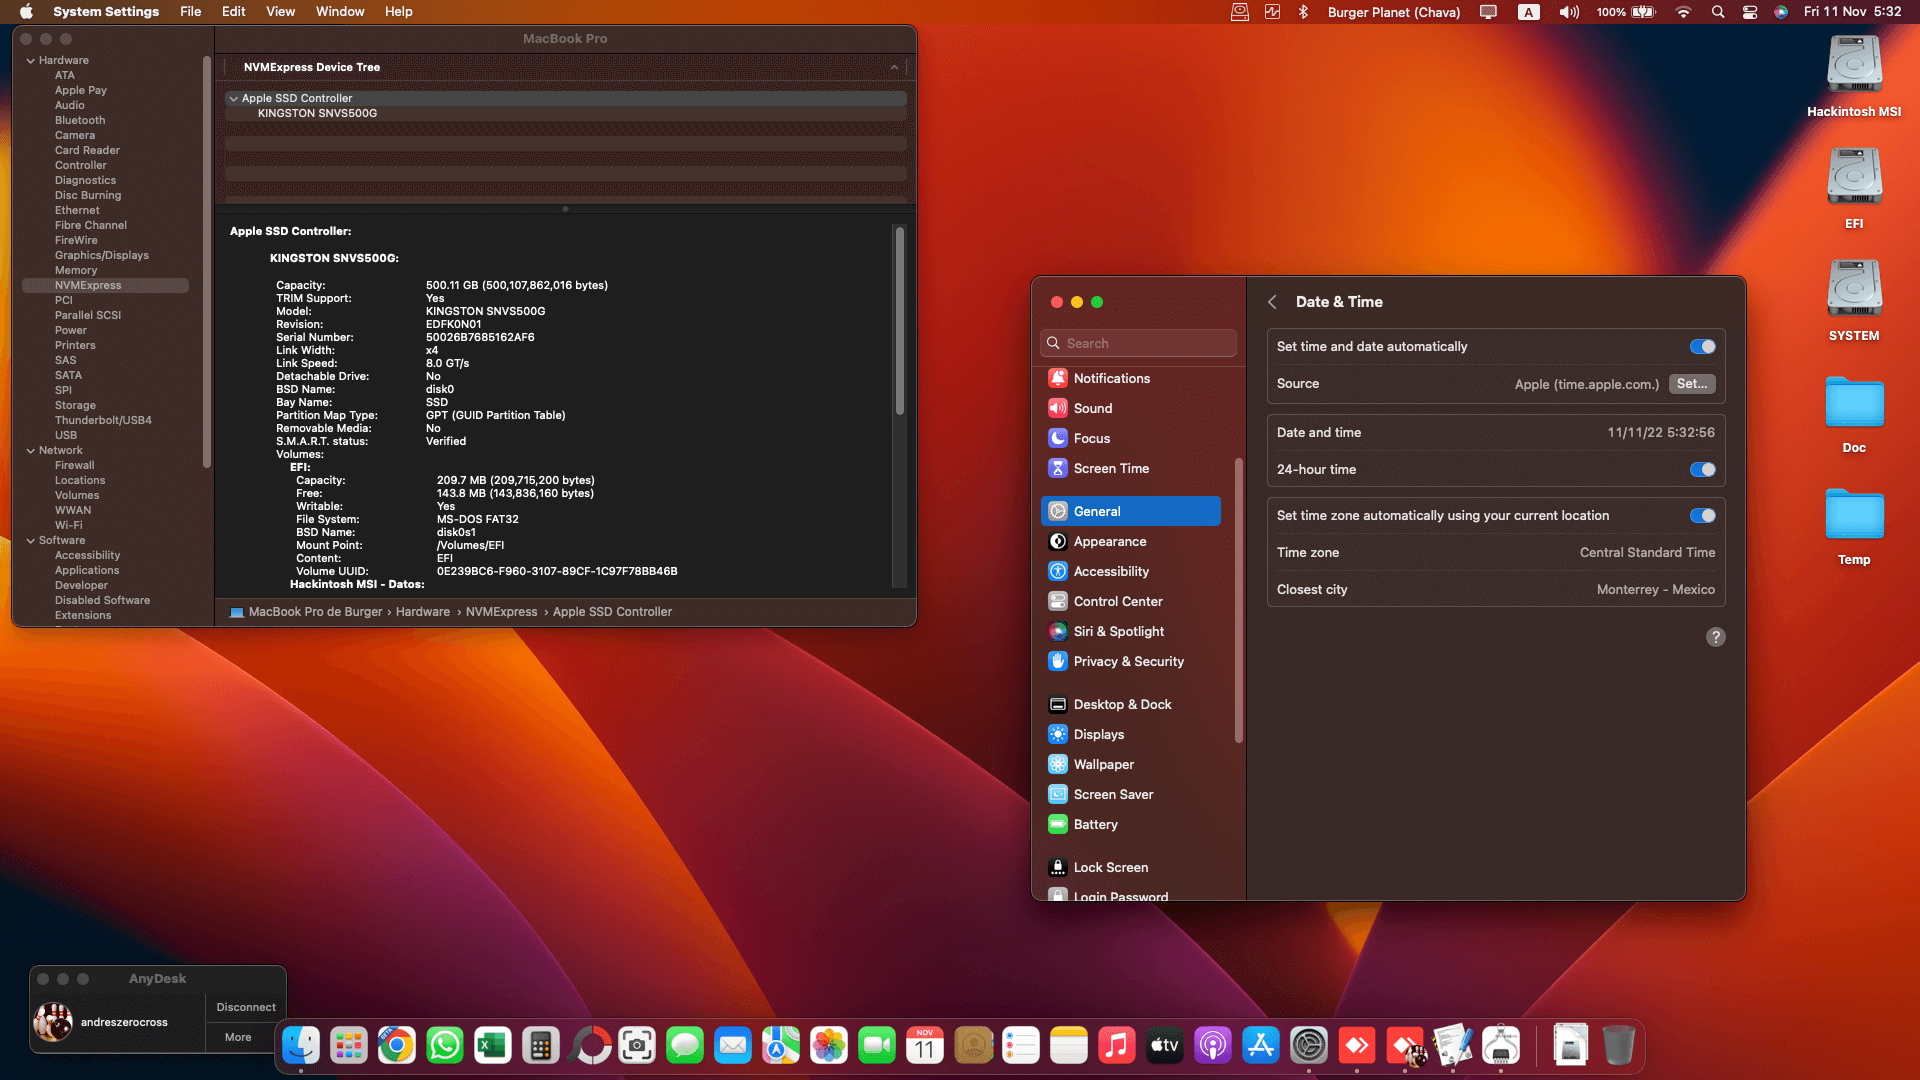Open Sound settings in sidebar

[x=1131, y=408]
